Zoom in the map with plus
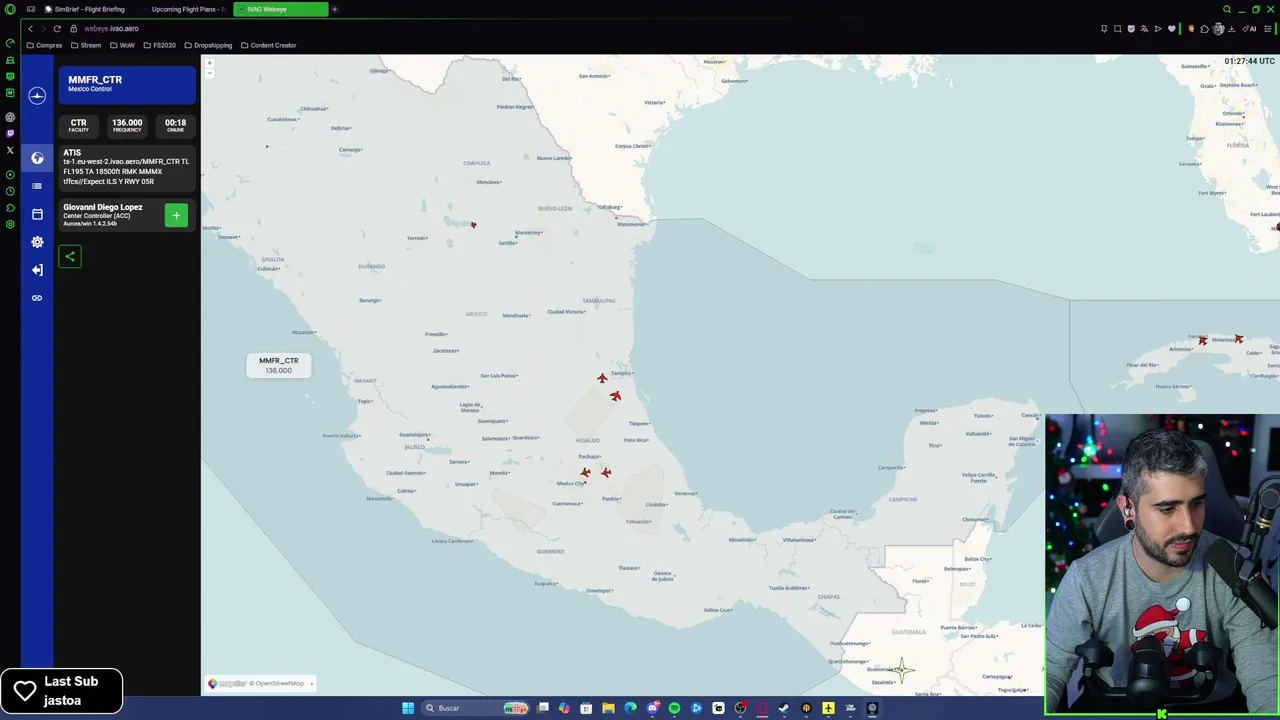This screenshot has width=1280, height=720. (x=210, y=63)
